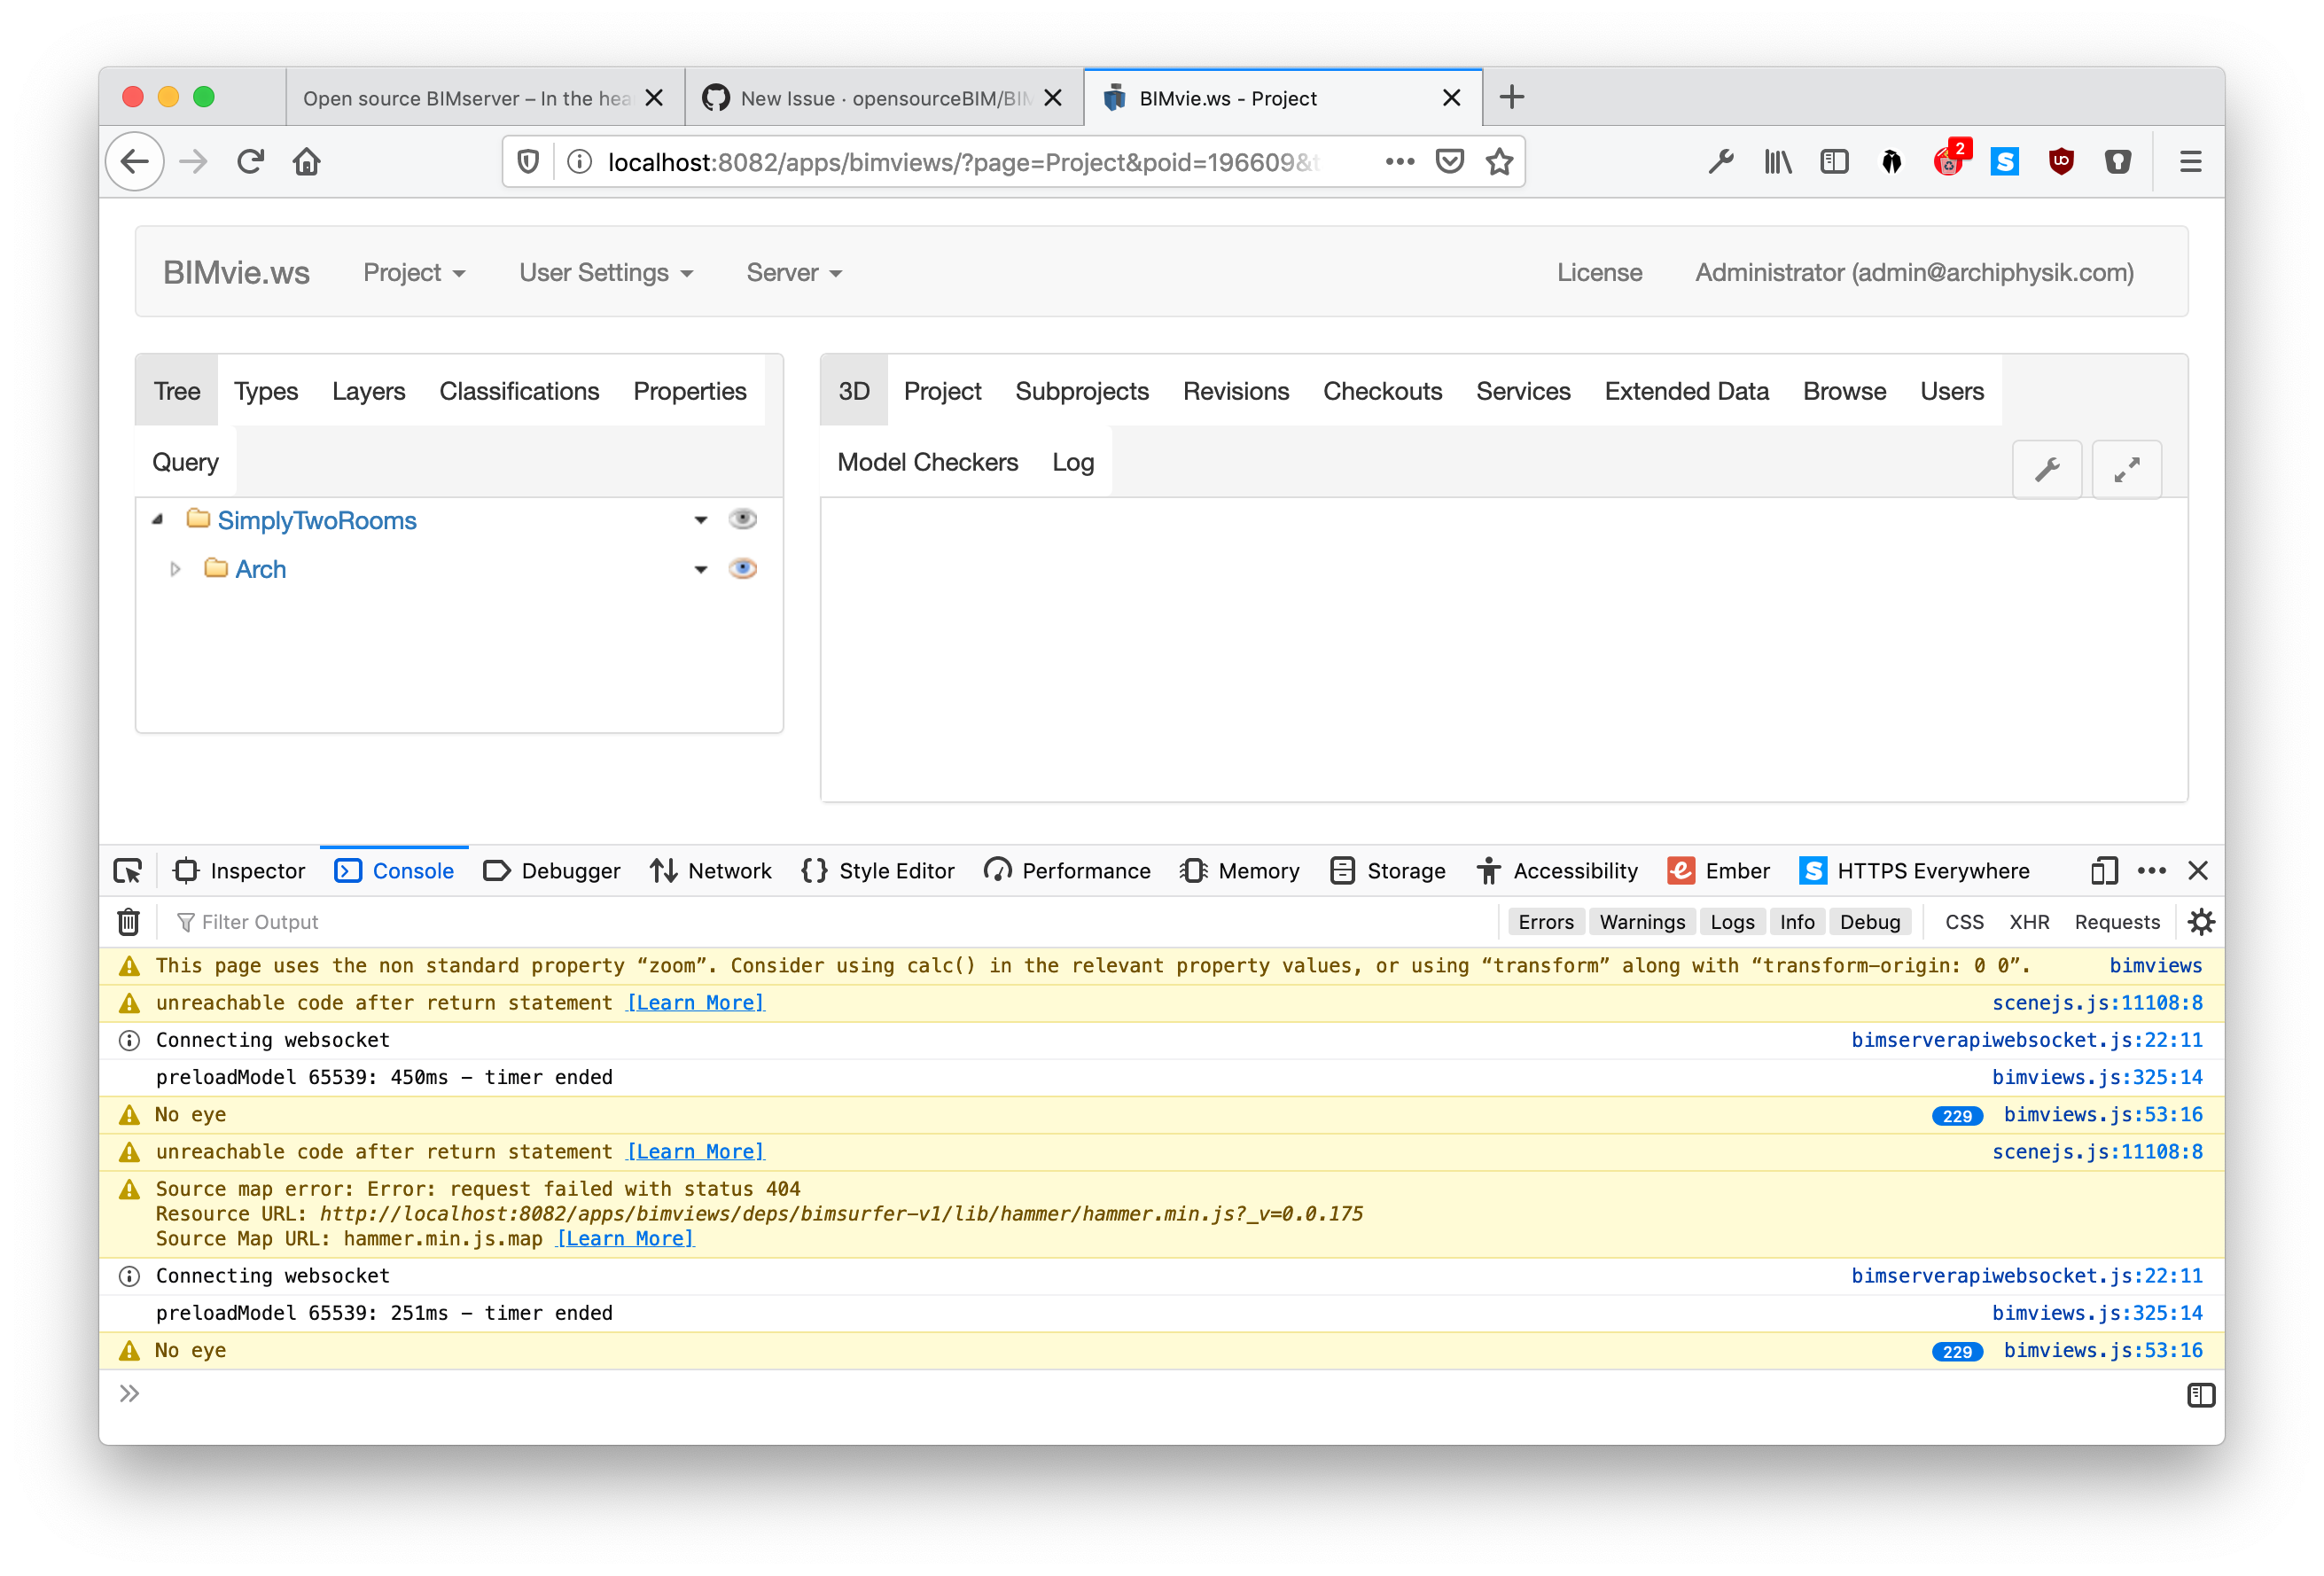Viewport: 2324px width, 1576px height.
Task: Hide SimplyTwoRooms using its eye toggle
Action: 742,518
